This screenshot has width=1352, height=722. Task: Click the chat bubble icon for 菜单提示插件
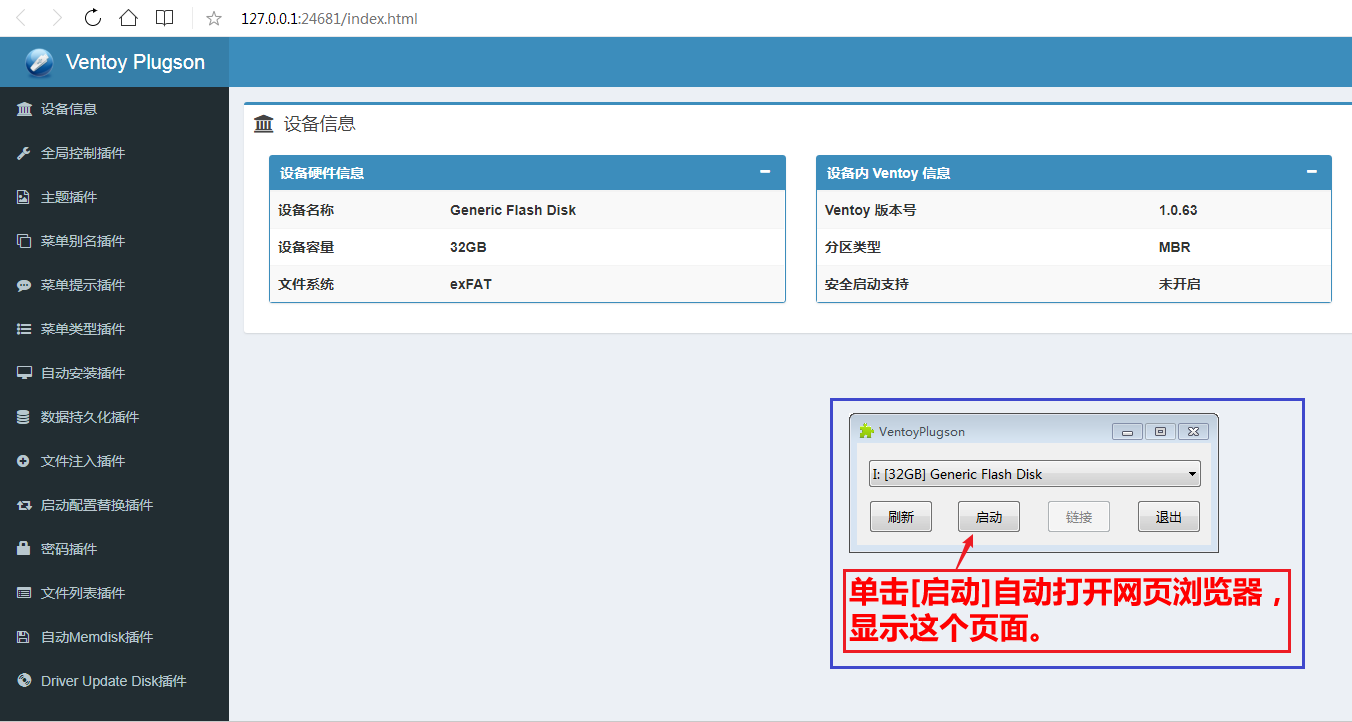[x=24, y=285]
